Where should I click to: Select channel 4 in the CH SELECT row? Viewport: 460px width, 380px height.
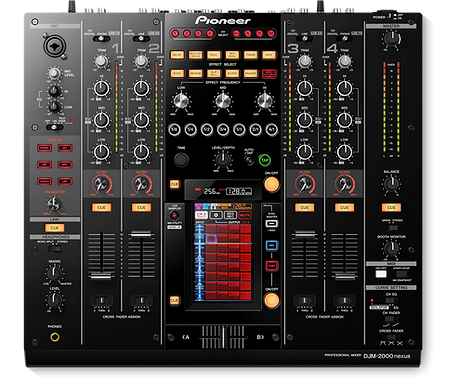210,33
